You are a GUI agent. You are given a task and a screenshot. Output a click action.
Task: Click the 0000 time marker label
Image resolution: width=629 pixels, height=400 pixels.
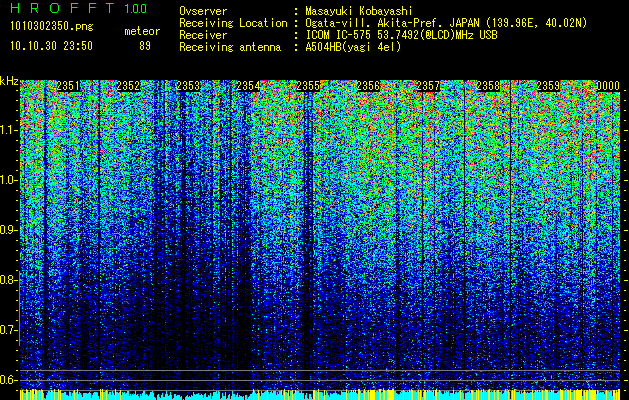click(x=608, y=86)
